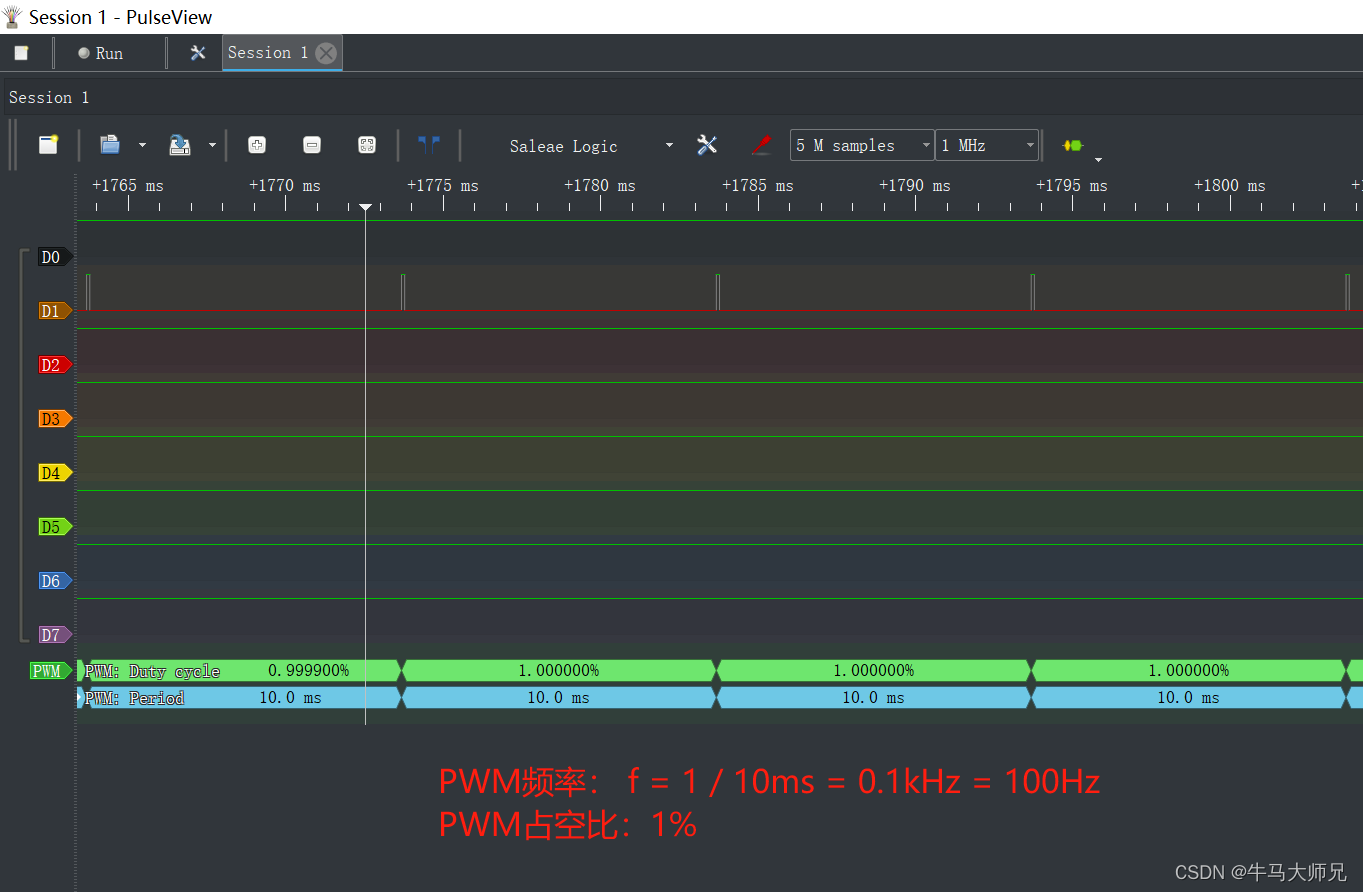
Task: Select the PWM decoder row label
Action: click(x=48, y=670)
